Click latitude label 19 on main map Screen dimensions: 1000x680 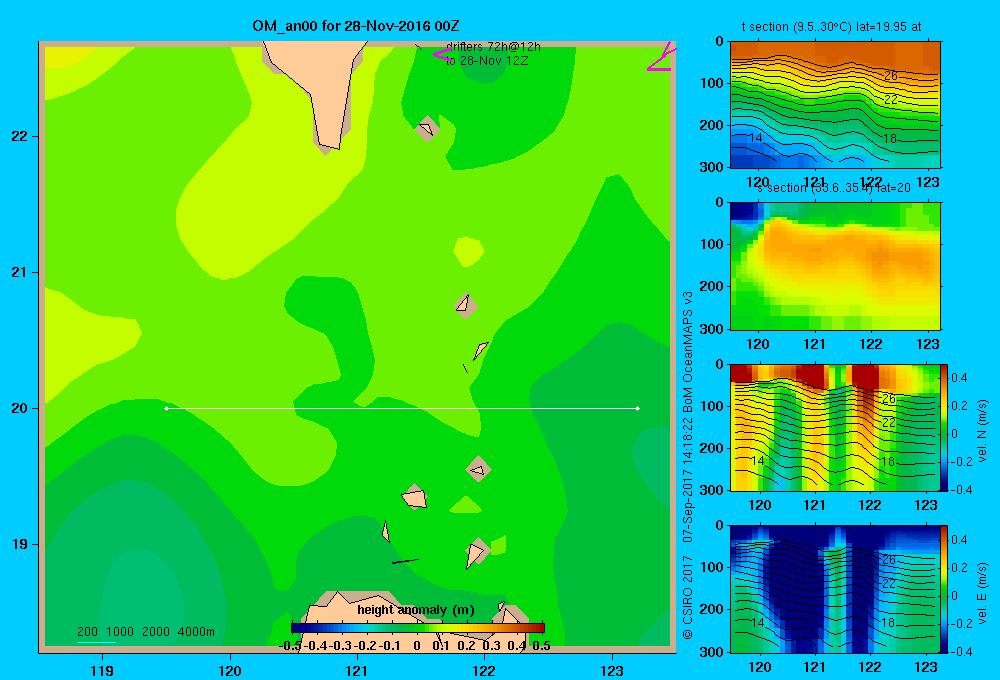point(20,544)
